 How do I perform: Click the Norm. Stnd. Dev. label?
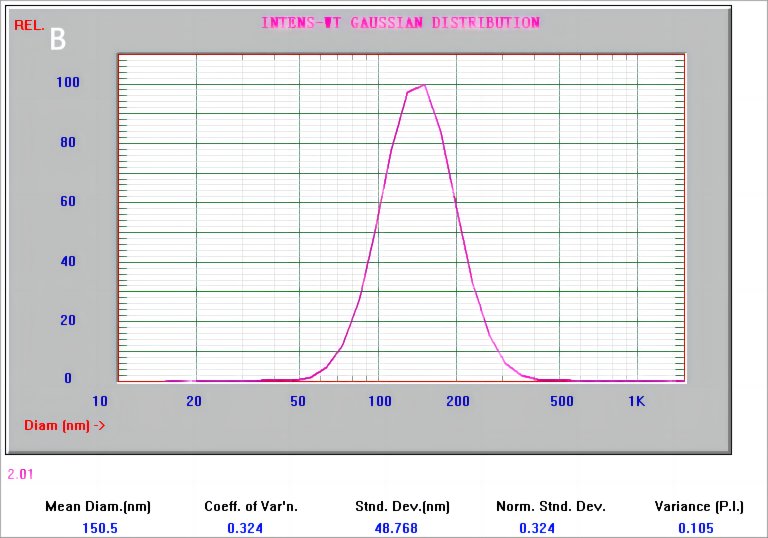(x=551, y=506)
